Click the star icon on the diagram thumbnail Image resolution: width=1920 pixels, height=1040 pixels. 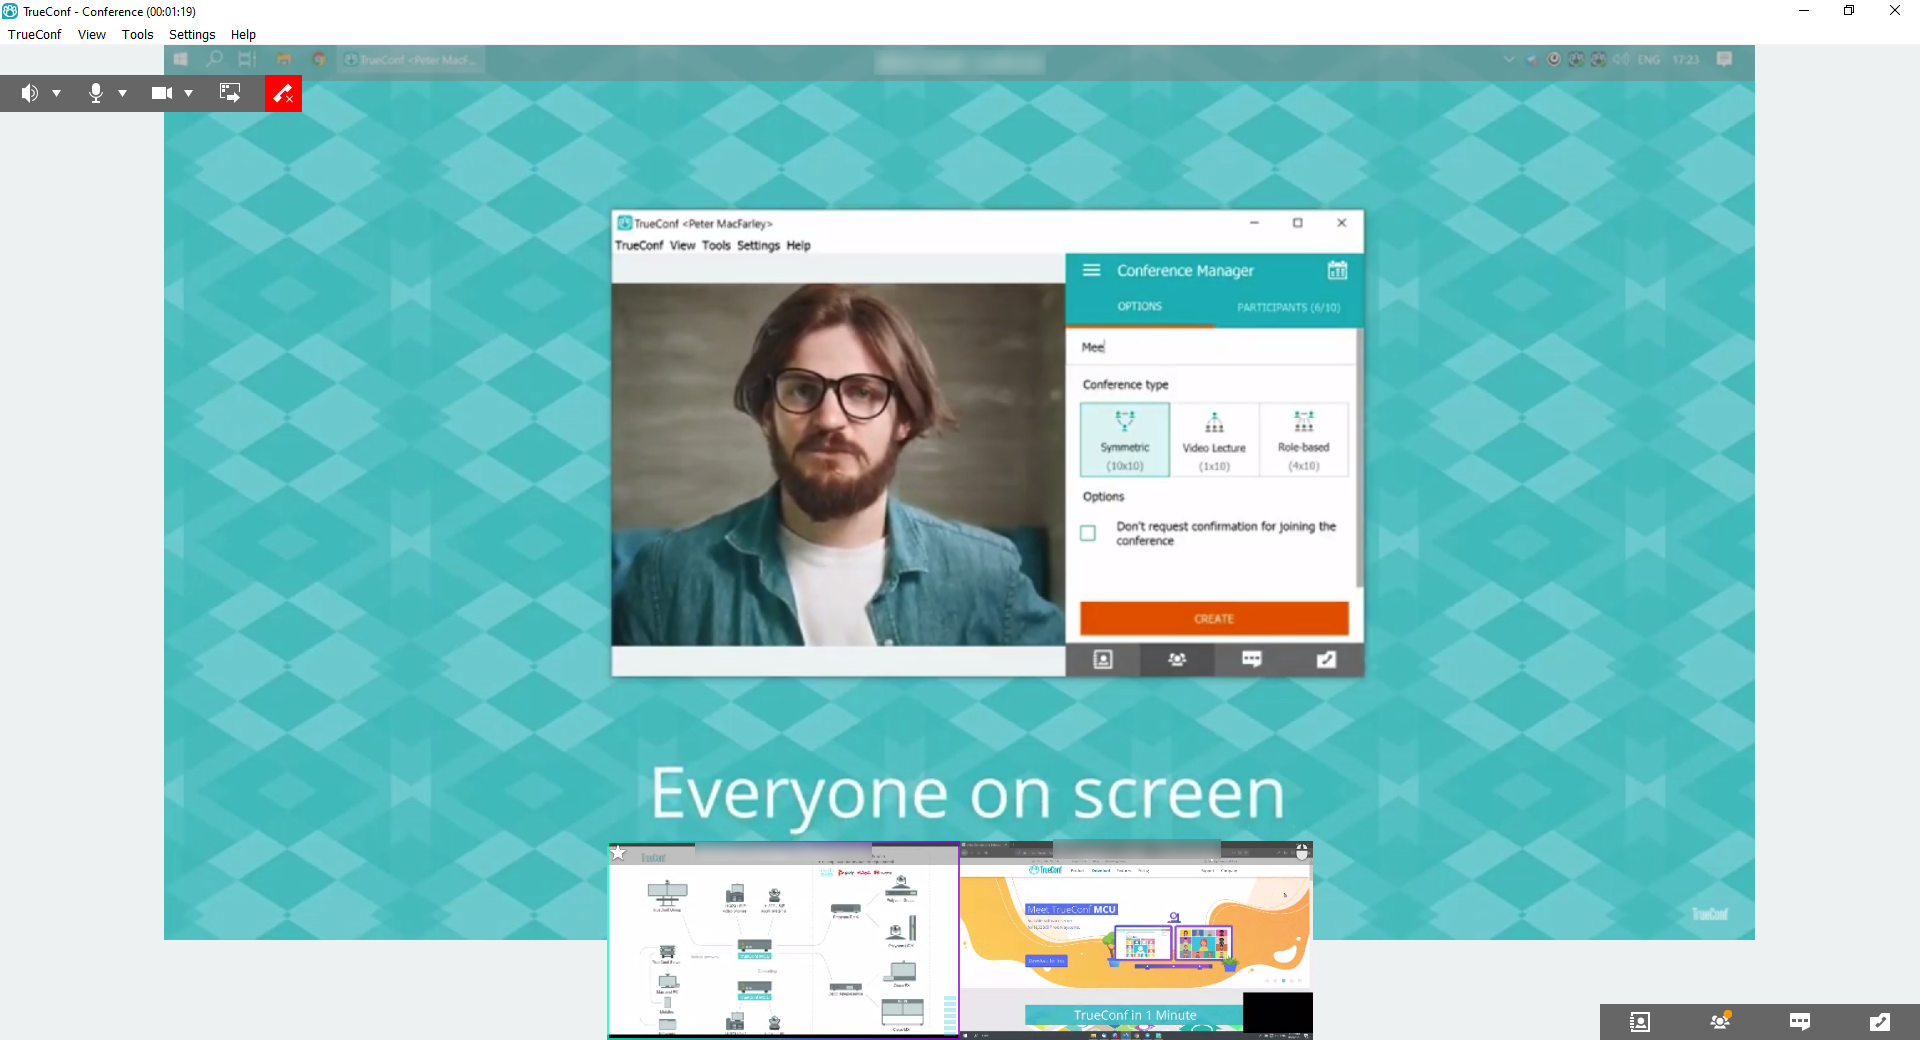[619, 853]
